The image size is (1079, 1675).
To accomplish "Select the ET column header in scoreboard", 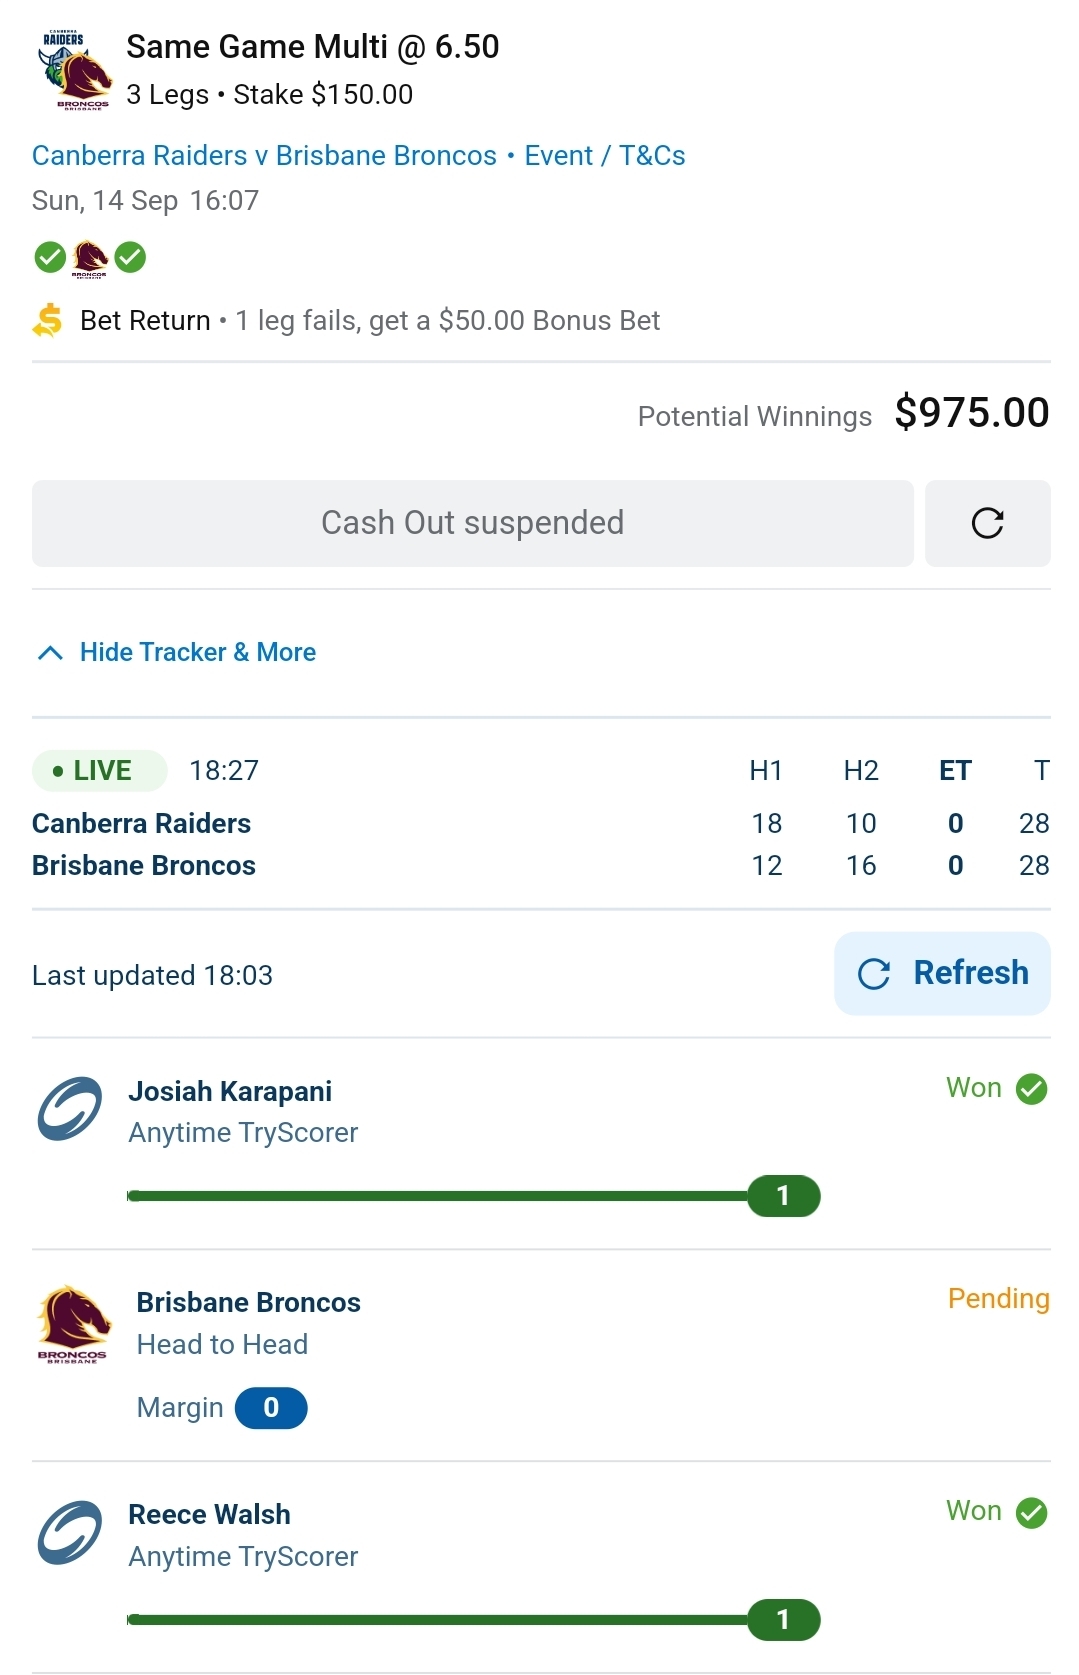I will coord(955,771).
